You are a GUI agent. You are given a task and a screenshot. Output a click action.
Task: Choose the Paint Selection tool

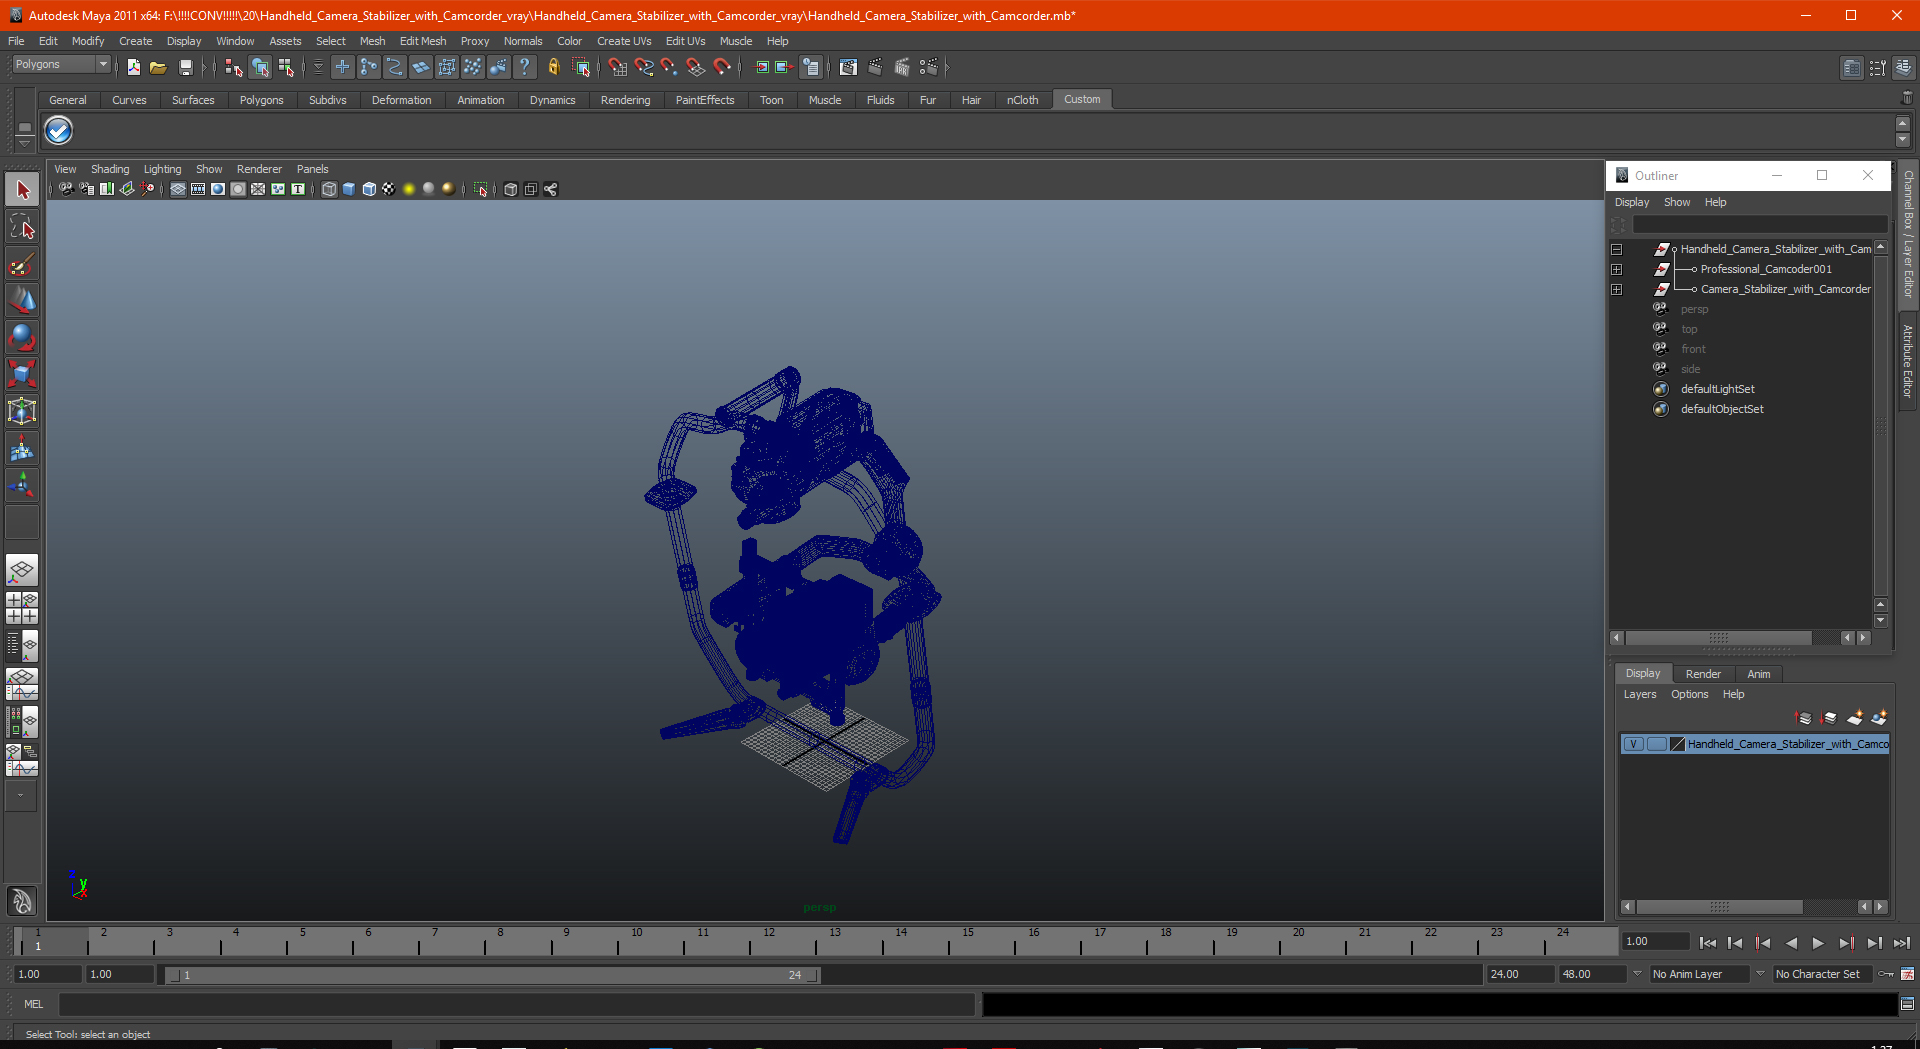pyautogui.click(x=22, y=264)
